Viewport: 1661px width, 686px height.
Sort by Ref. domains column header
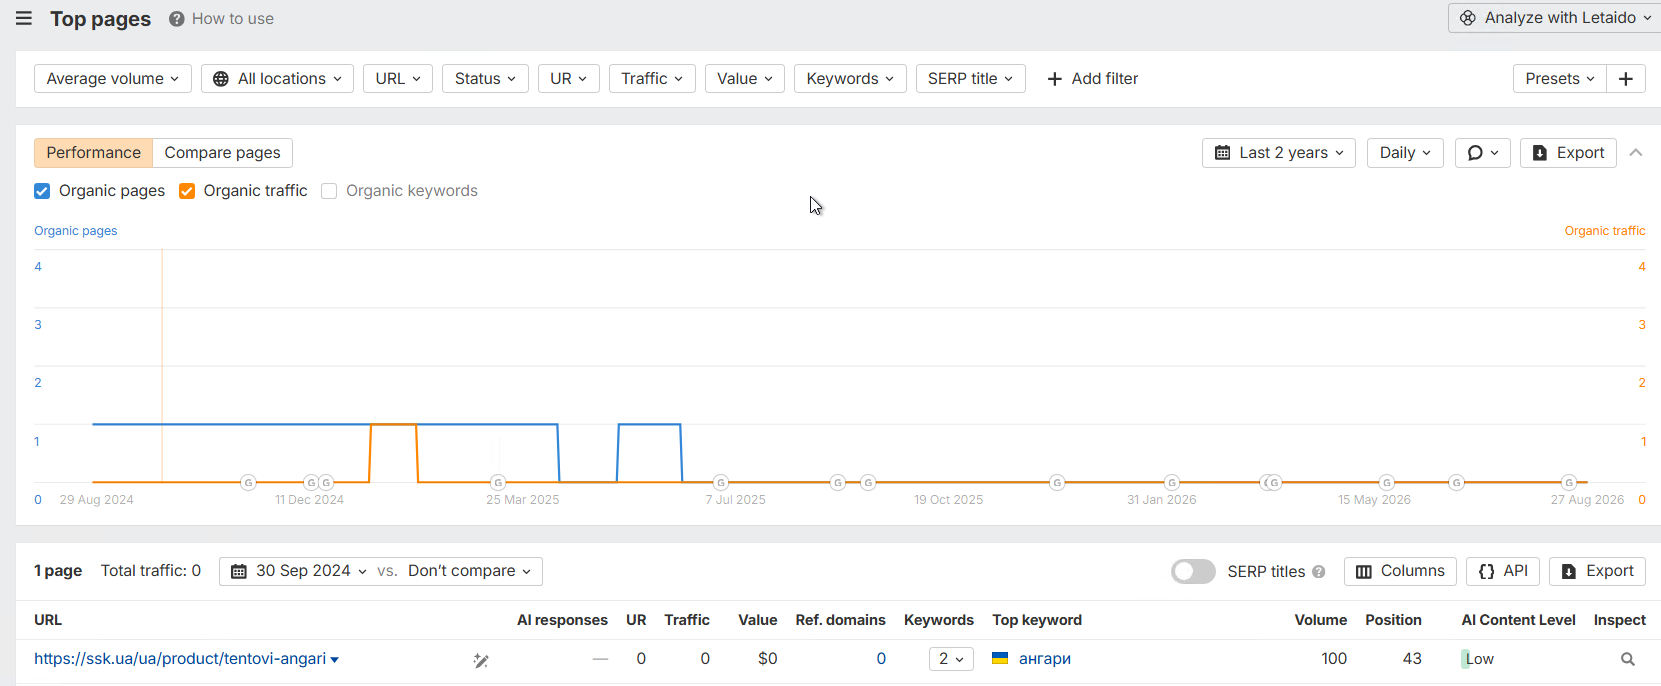click(840, 620)
